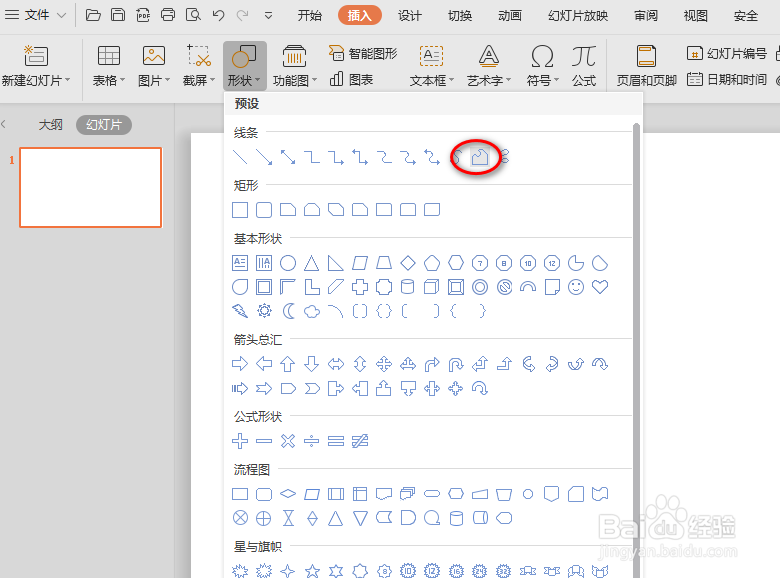780x578 pixels.
Task: Select the diamond basic shape
Action: 408,263
